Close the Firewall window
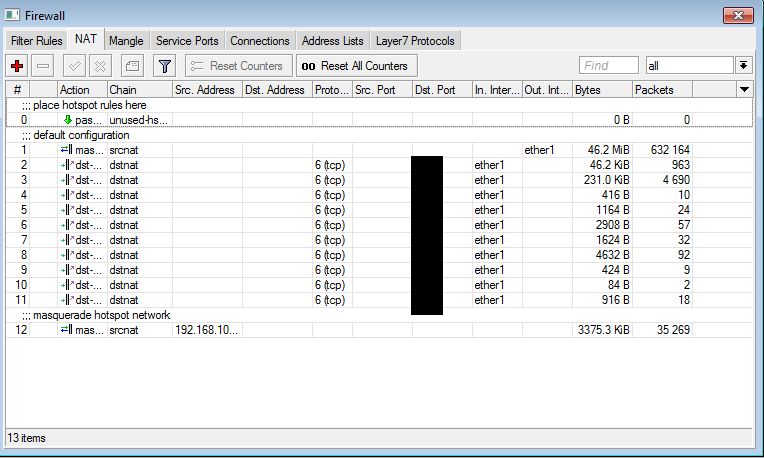The image size is (764, 458). click(738, 16)
